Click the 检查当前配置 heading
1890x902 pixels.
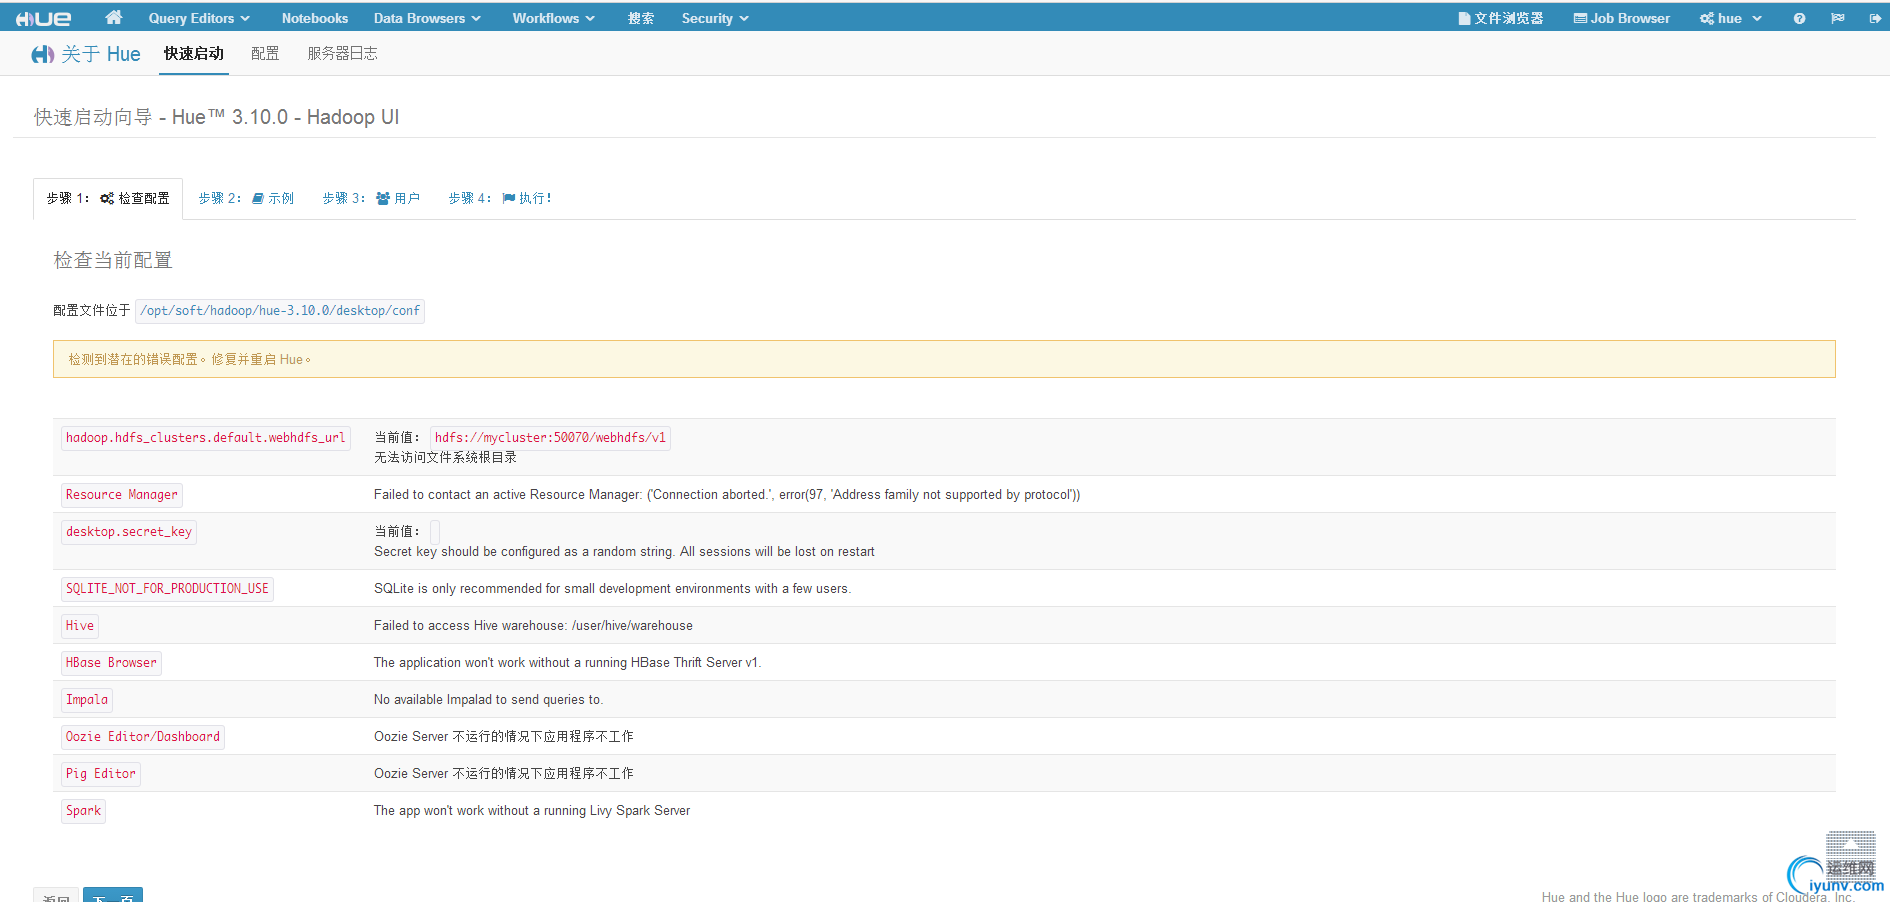pyautogui.click(x=113, y=260)
